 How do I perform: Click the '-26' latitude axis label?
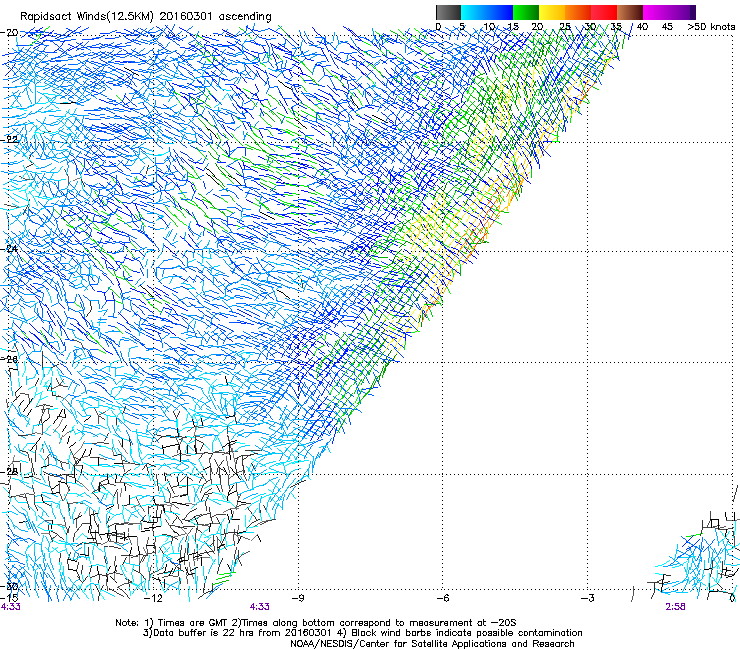click(x=9, y=359)
